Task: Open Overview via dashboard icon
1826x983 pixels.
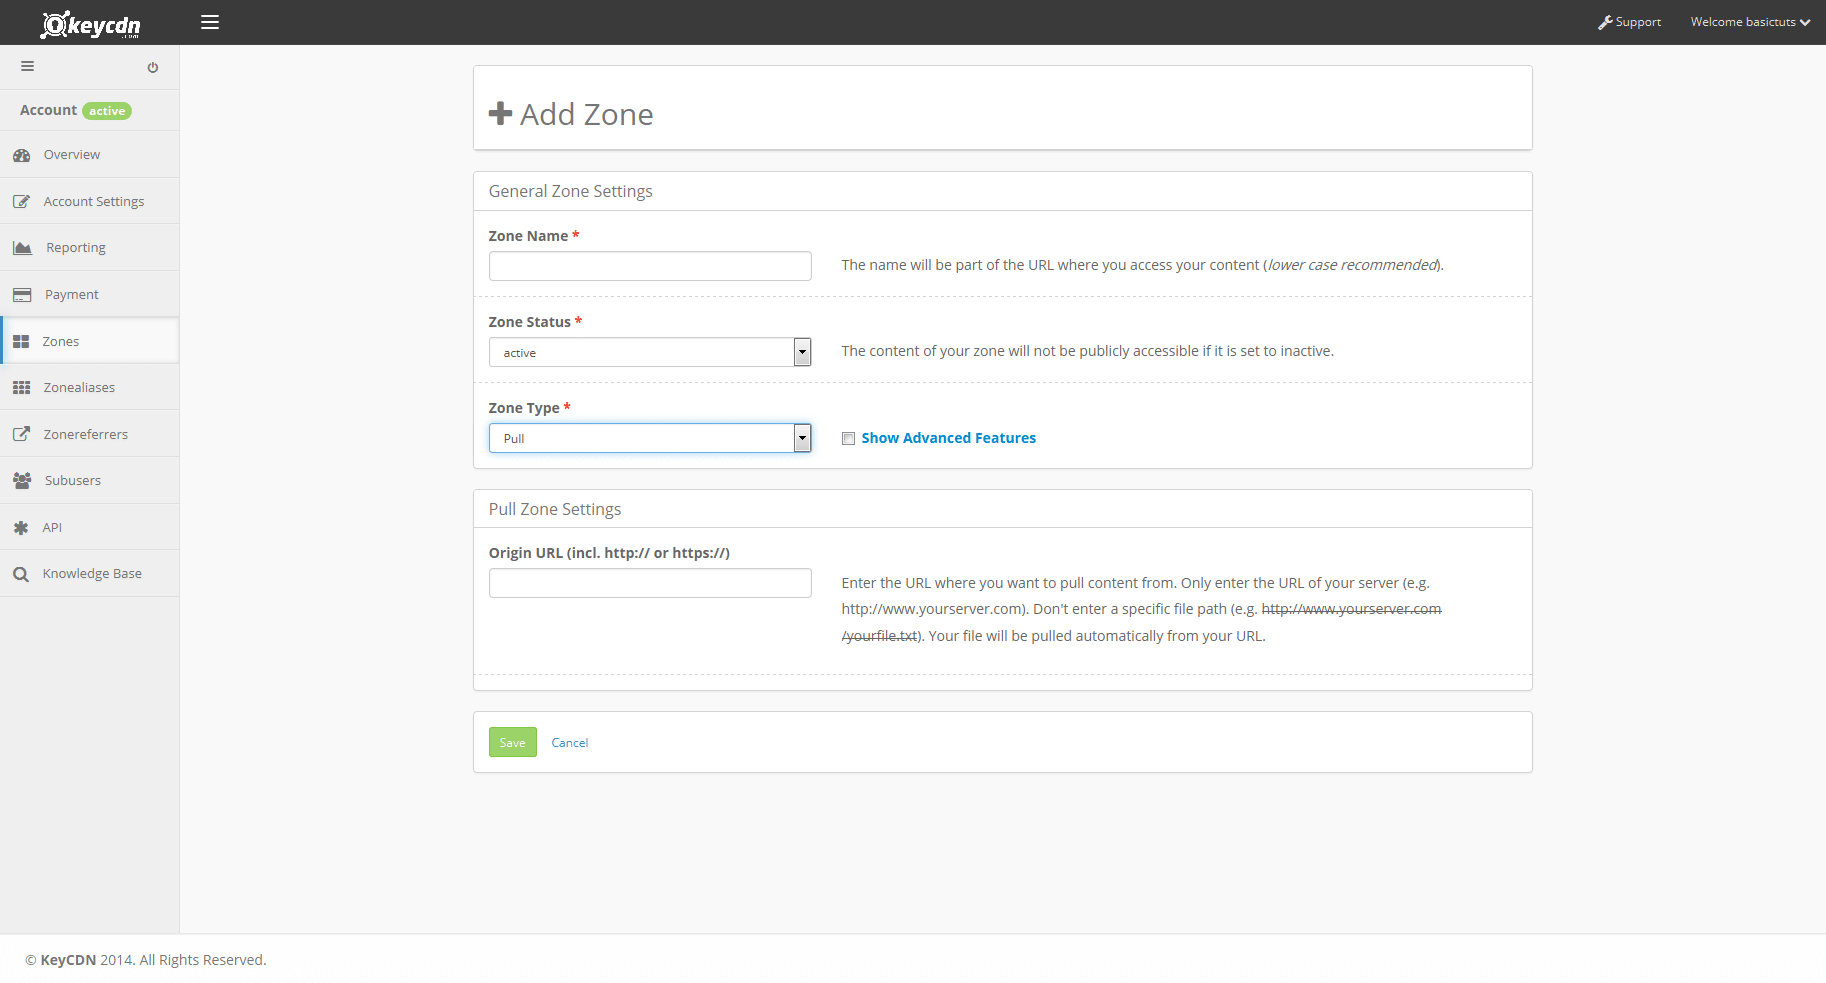Action: click(x=22, y=155)
